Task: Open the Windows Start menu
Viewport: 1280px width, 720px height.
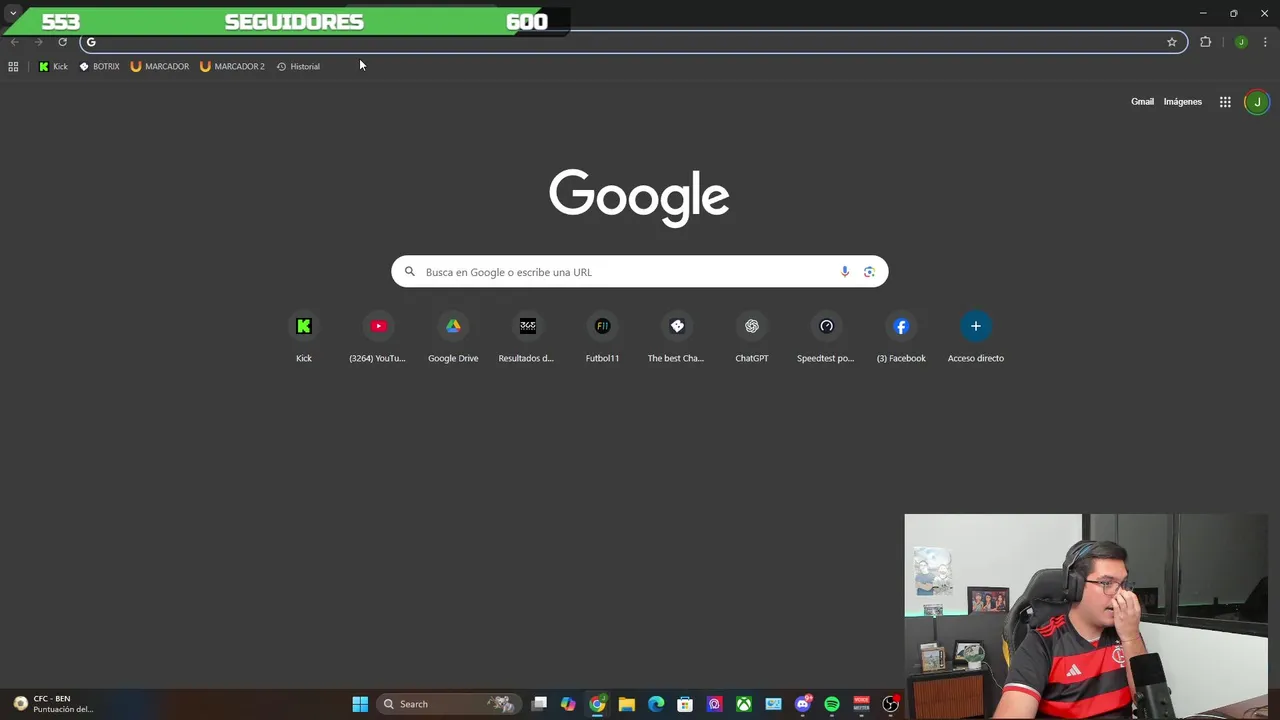Action: pyautogui.click(x=360, y=704)
